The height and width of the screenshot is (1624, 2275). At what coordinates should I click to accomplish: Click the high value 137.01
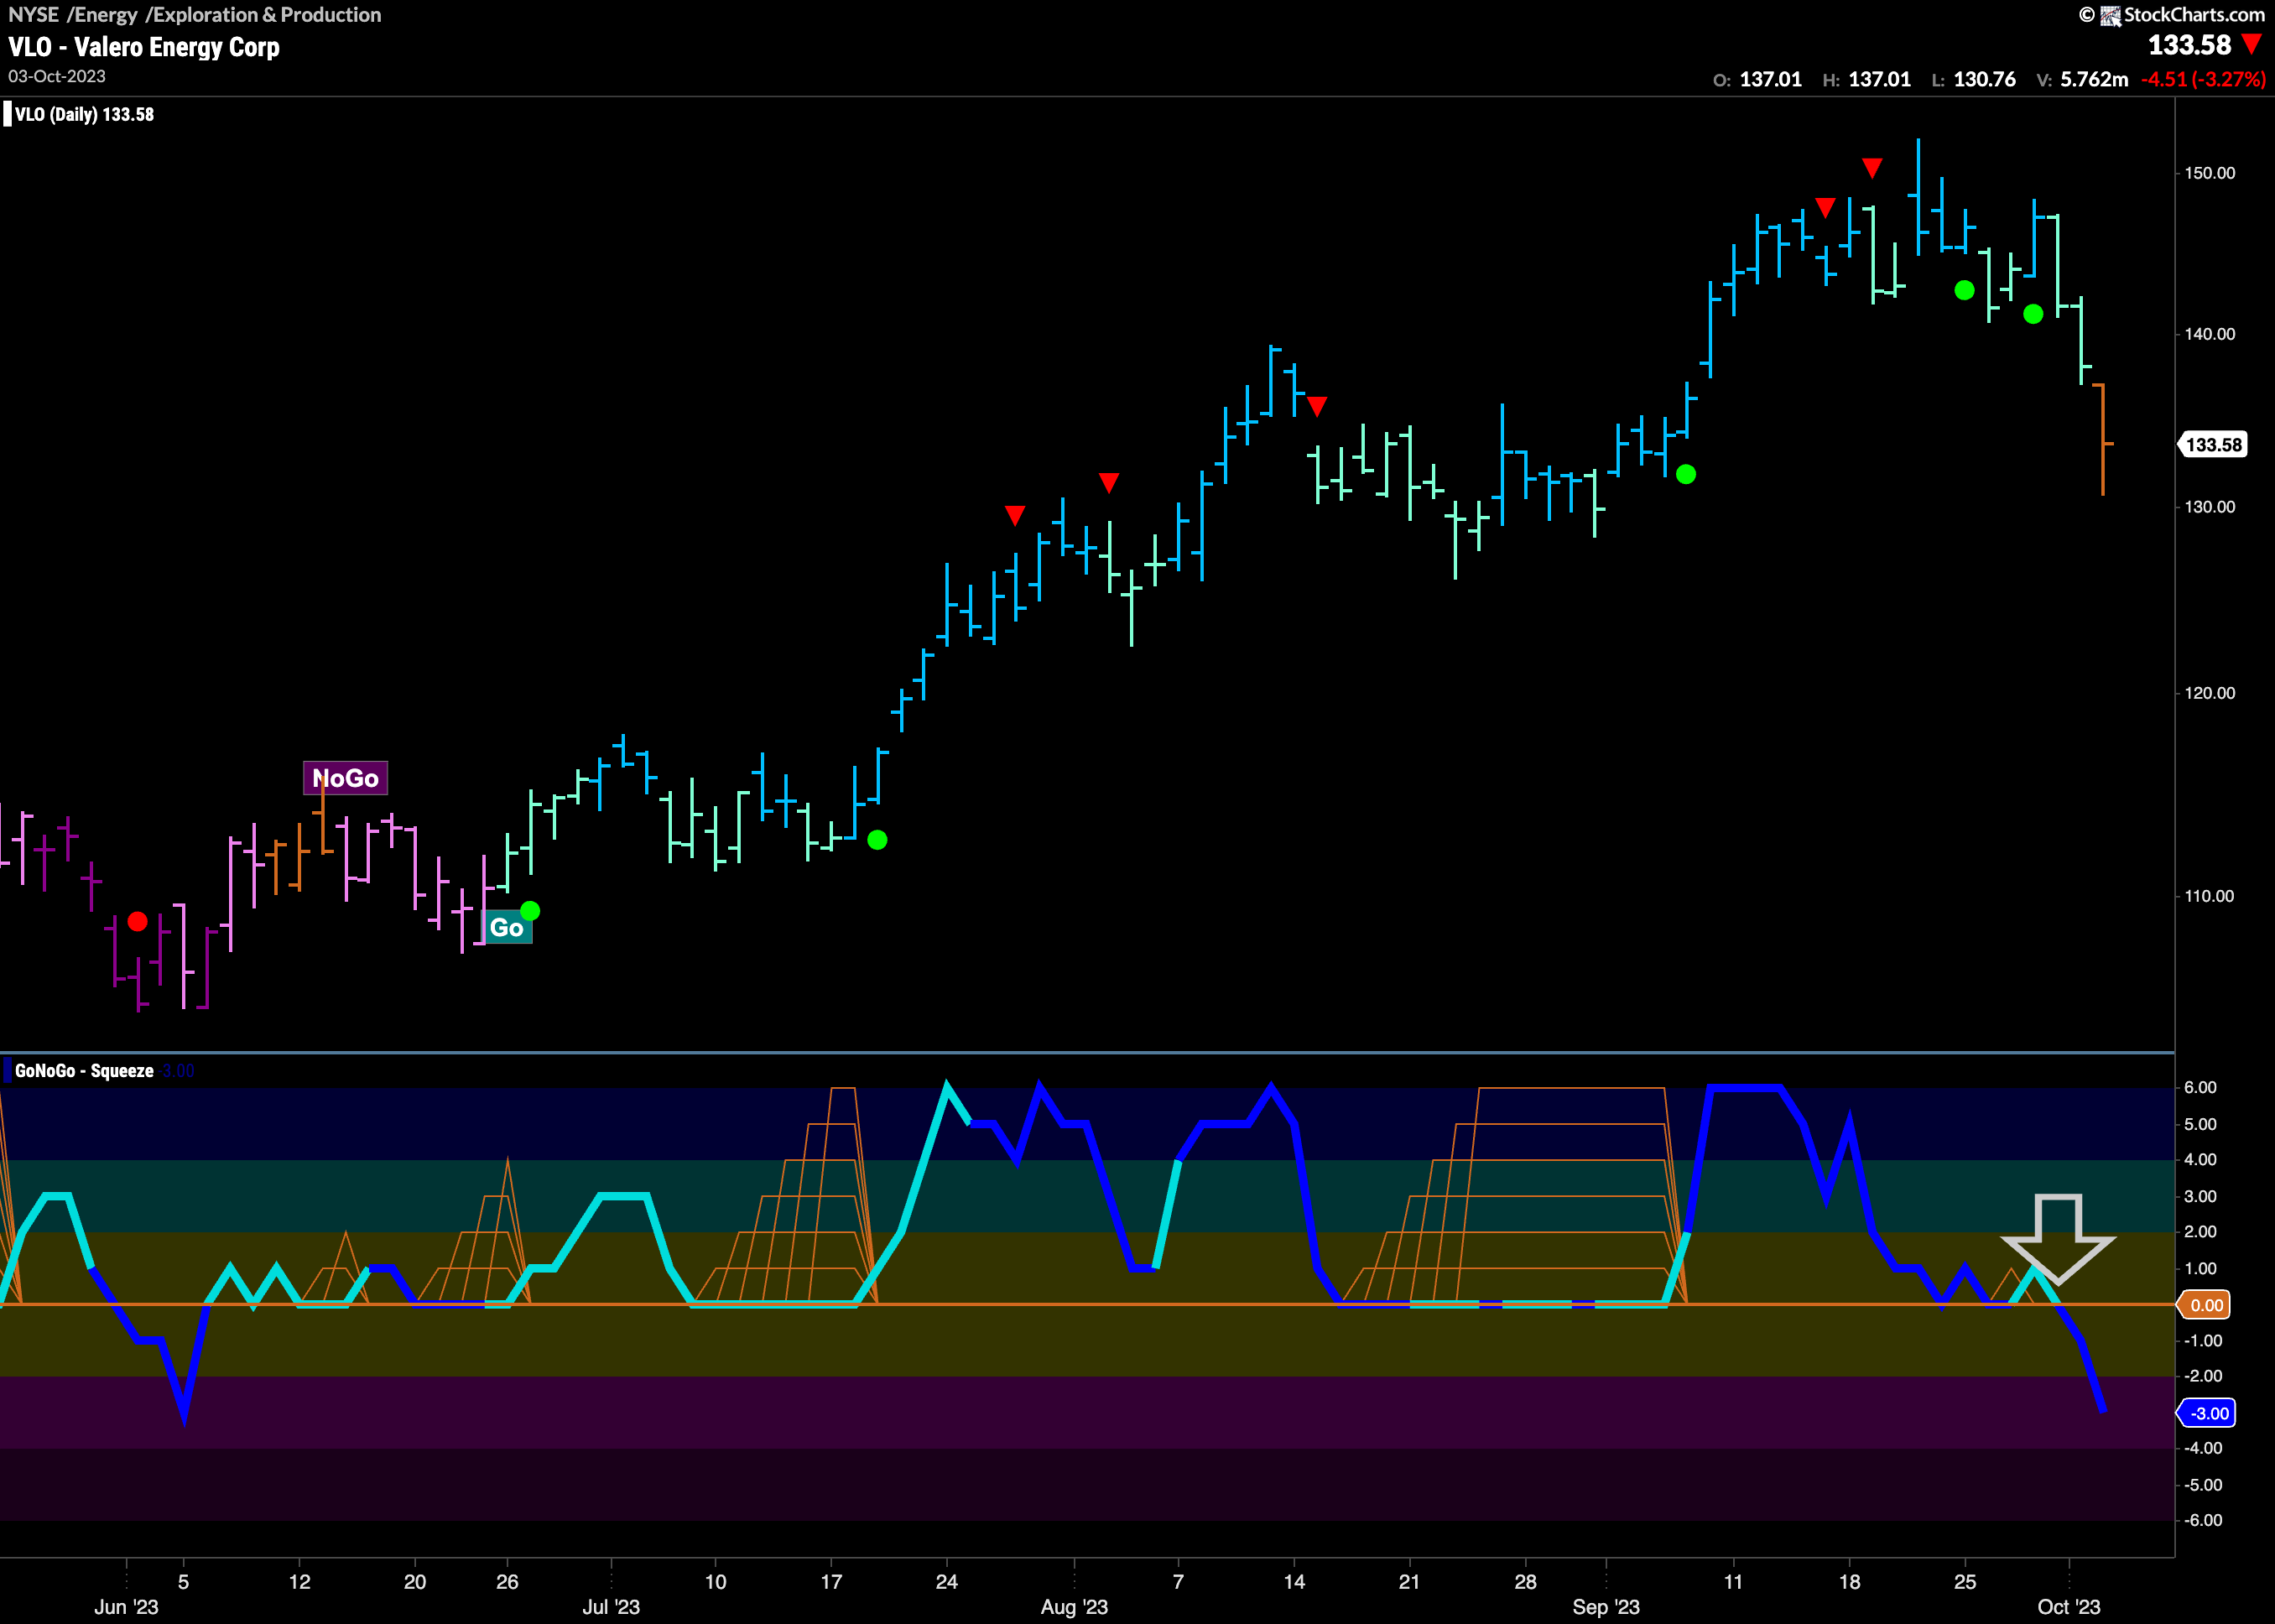coord(1879,79)
